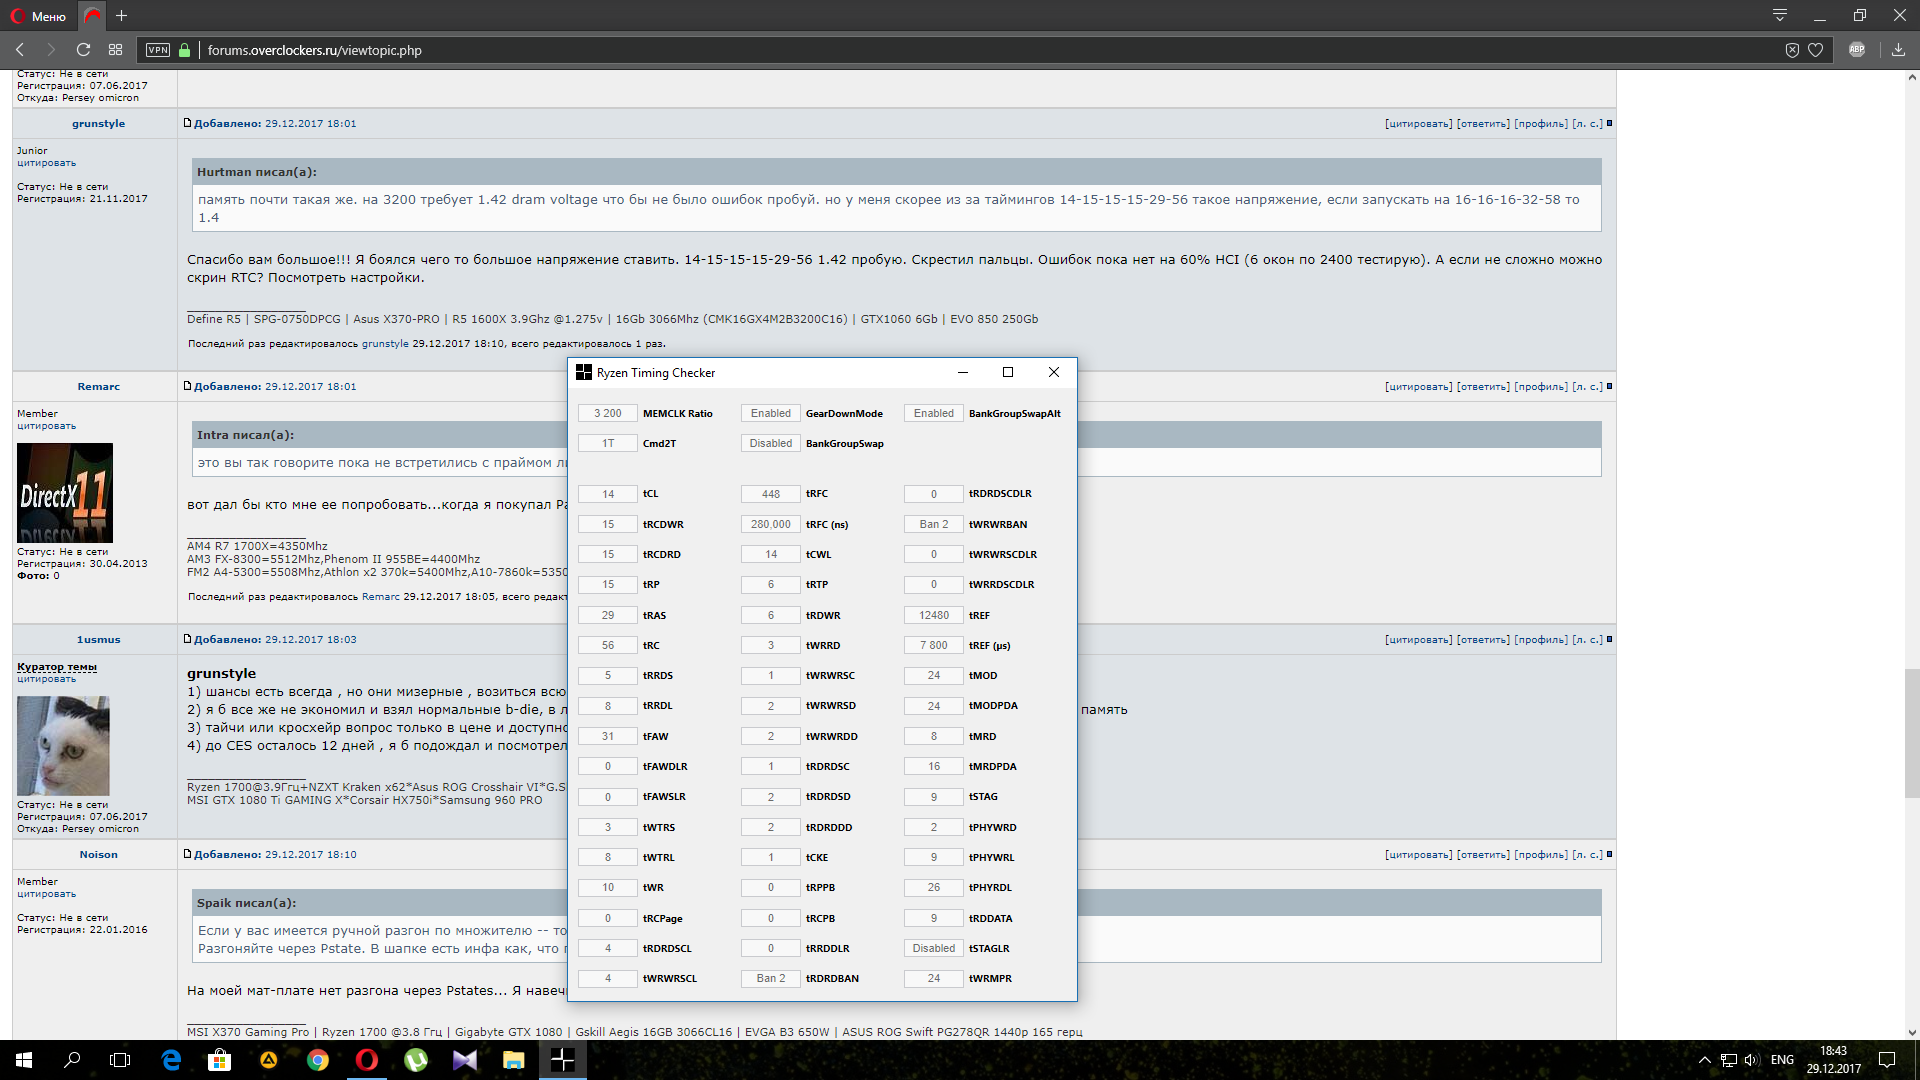This screenshot has height=1080, width=1920.
Task: Open the ABP extension icon
Action: point(1857,50)
